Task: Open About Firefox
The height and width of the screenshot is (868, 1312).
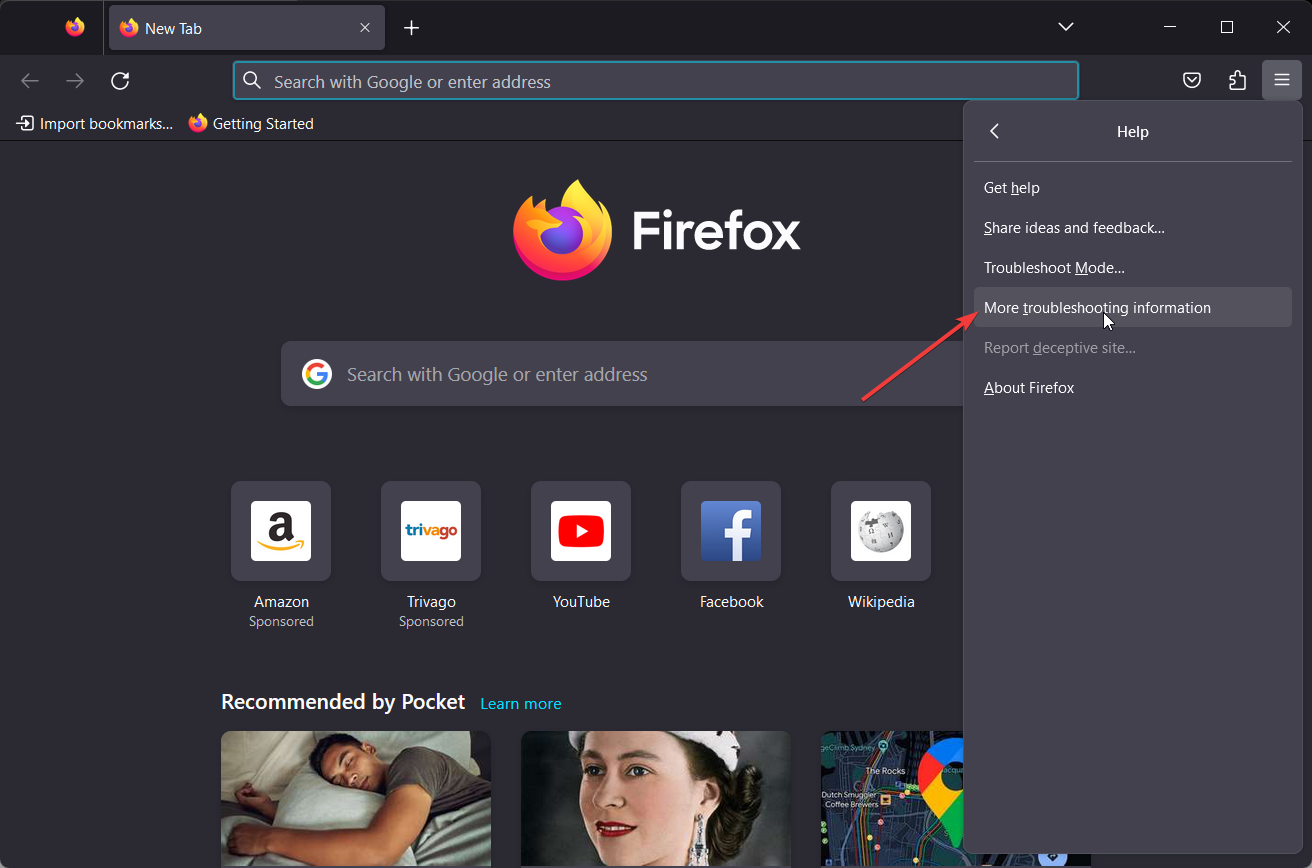Action: (x=1029, y=387)
